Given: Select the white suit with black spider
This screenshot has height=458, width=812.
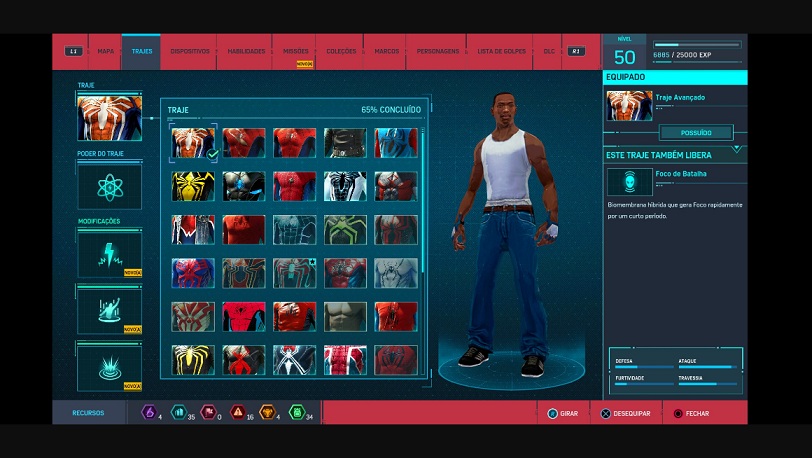Looking at the screenshot, I should click(345, 187).
